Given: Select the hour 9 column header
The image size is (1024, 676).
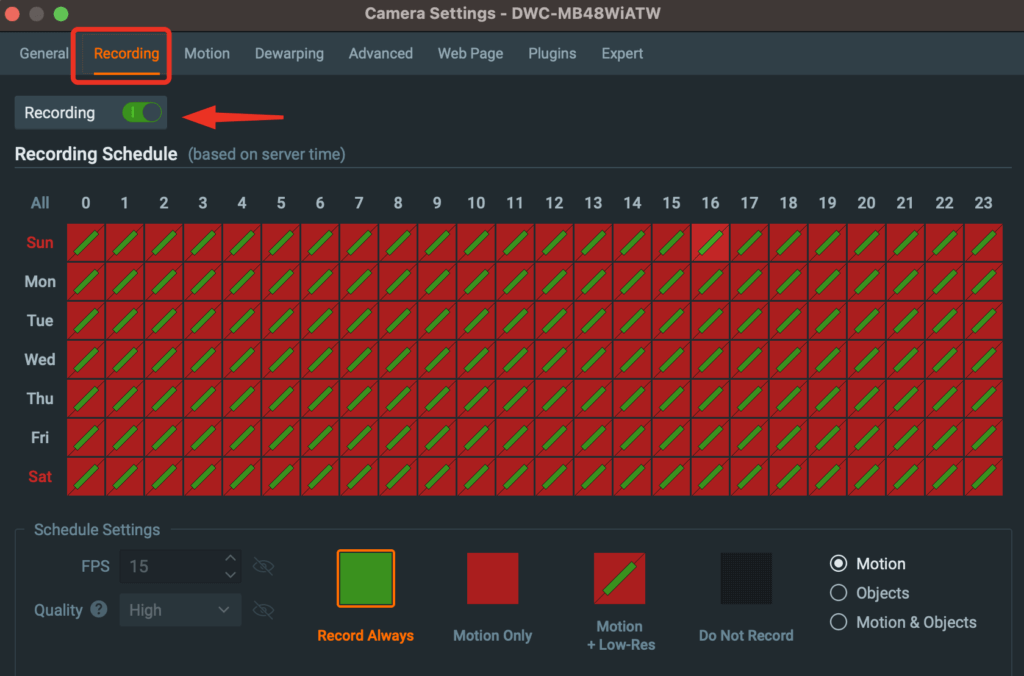Looking at the screenshot, I should point(437,203).
